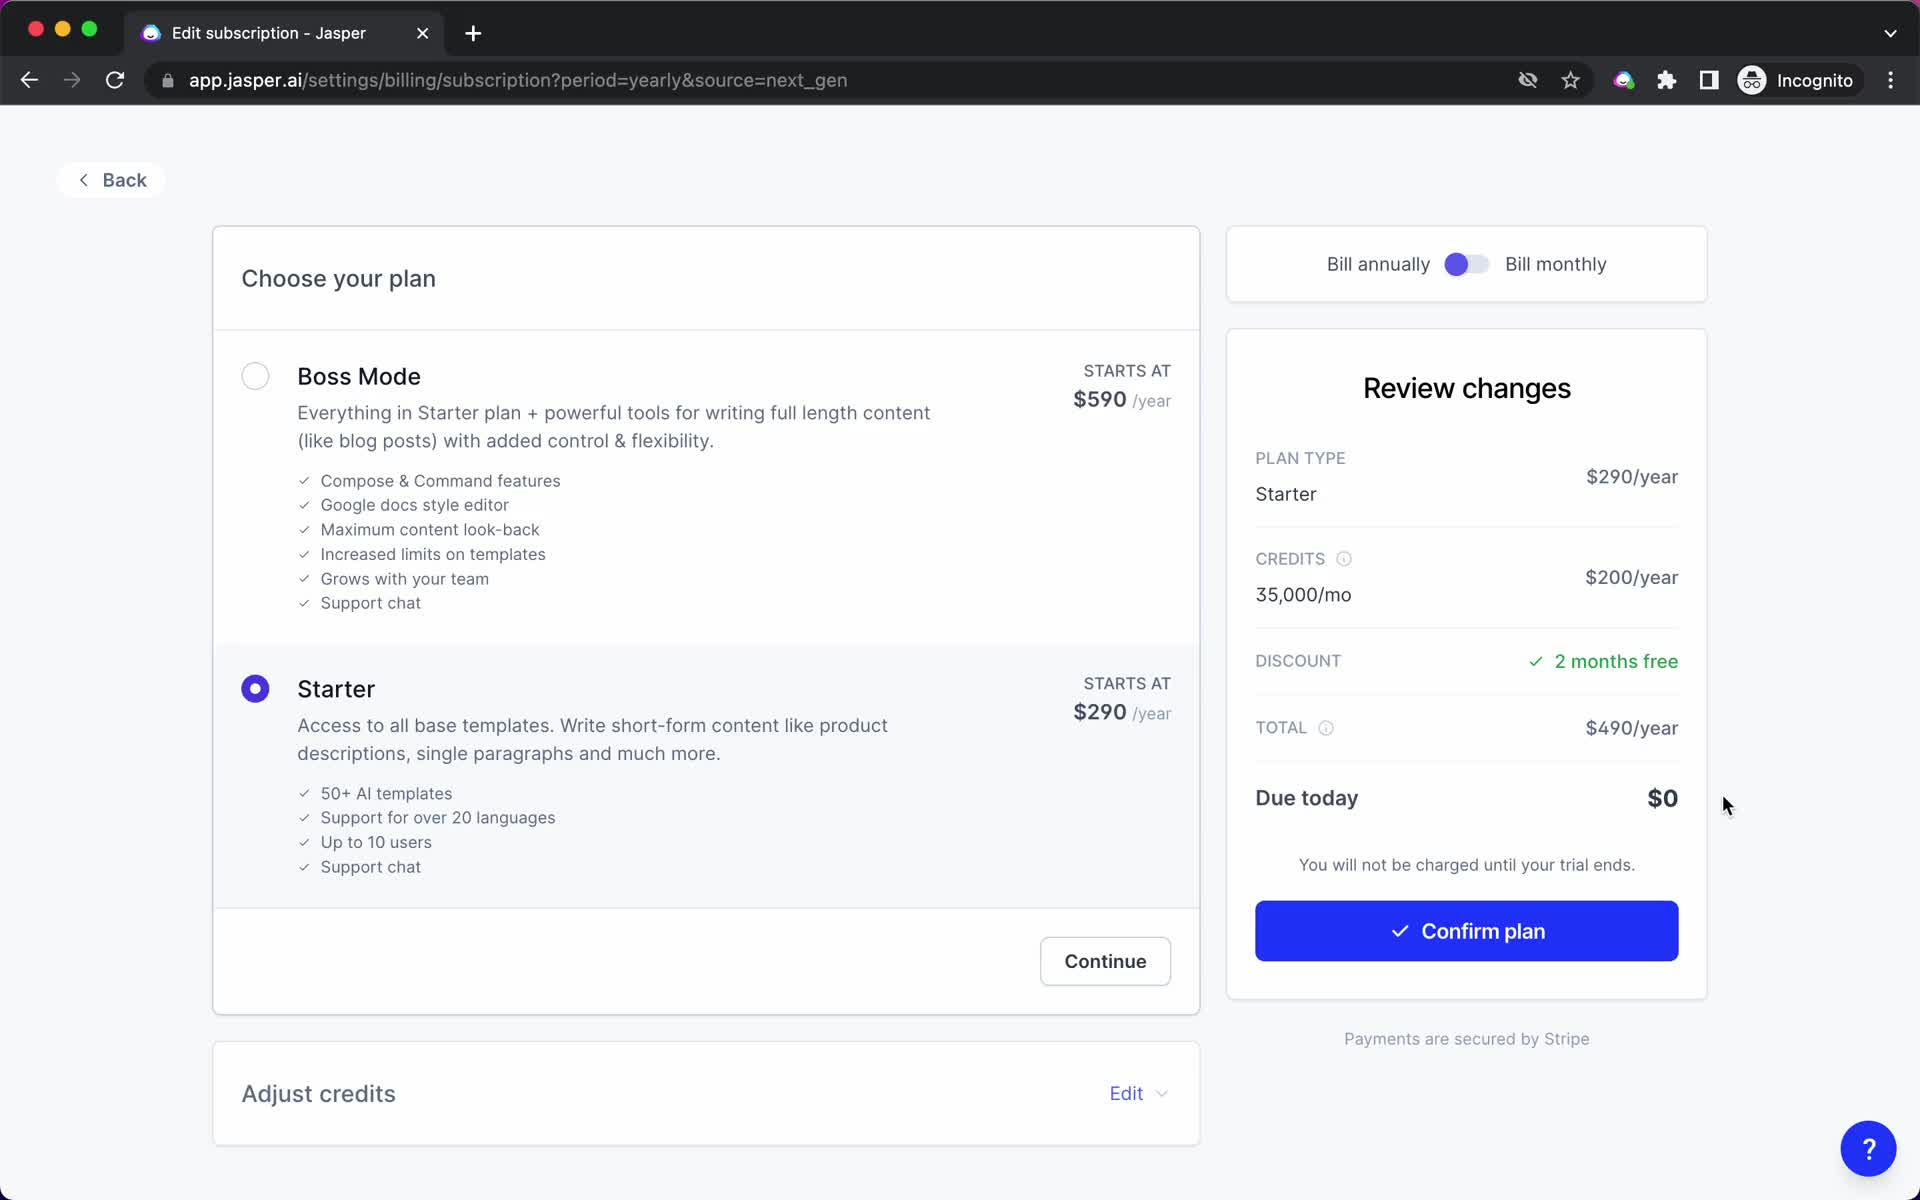The image size is (1920, 1200).
Task: Select the Boss Mode radio button
Action: pyautogui.click(x=256, y=375)
